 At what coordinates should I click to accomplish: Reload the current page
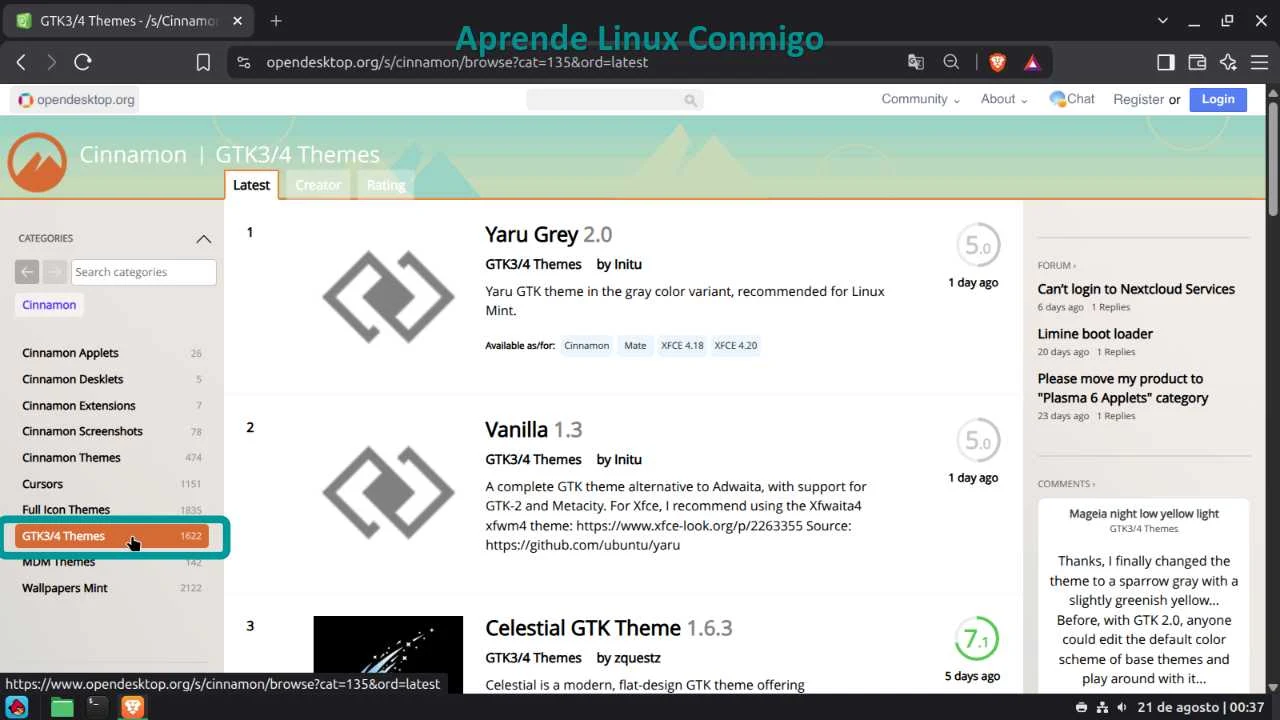[83, 62]
